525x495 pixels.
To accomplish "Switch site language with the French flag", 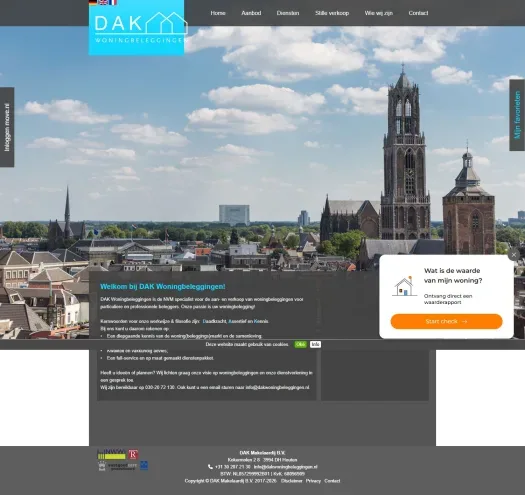I will (113, 2).
